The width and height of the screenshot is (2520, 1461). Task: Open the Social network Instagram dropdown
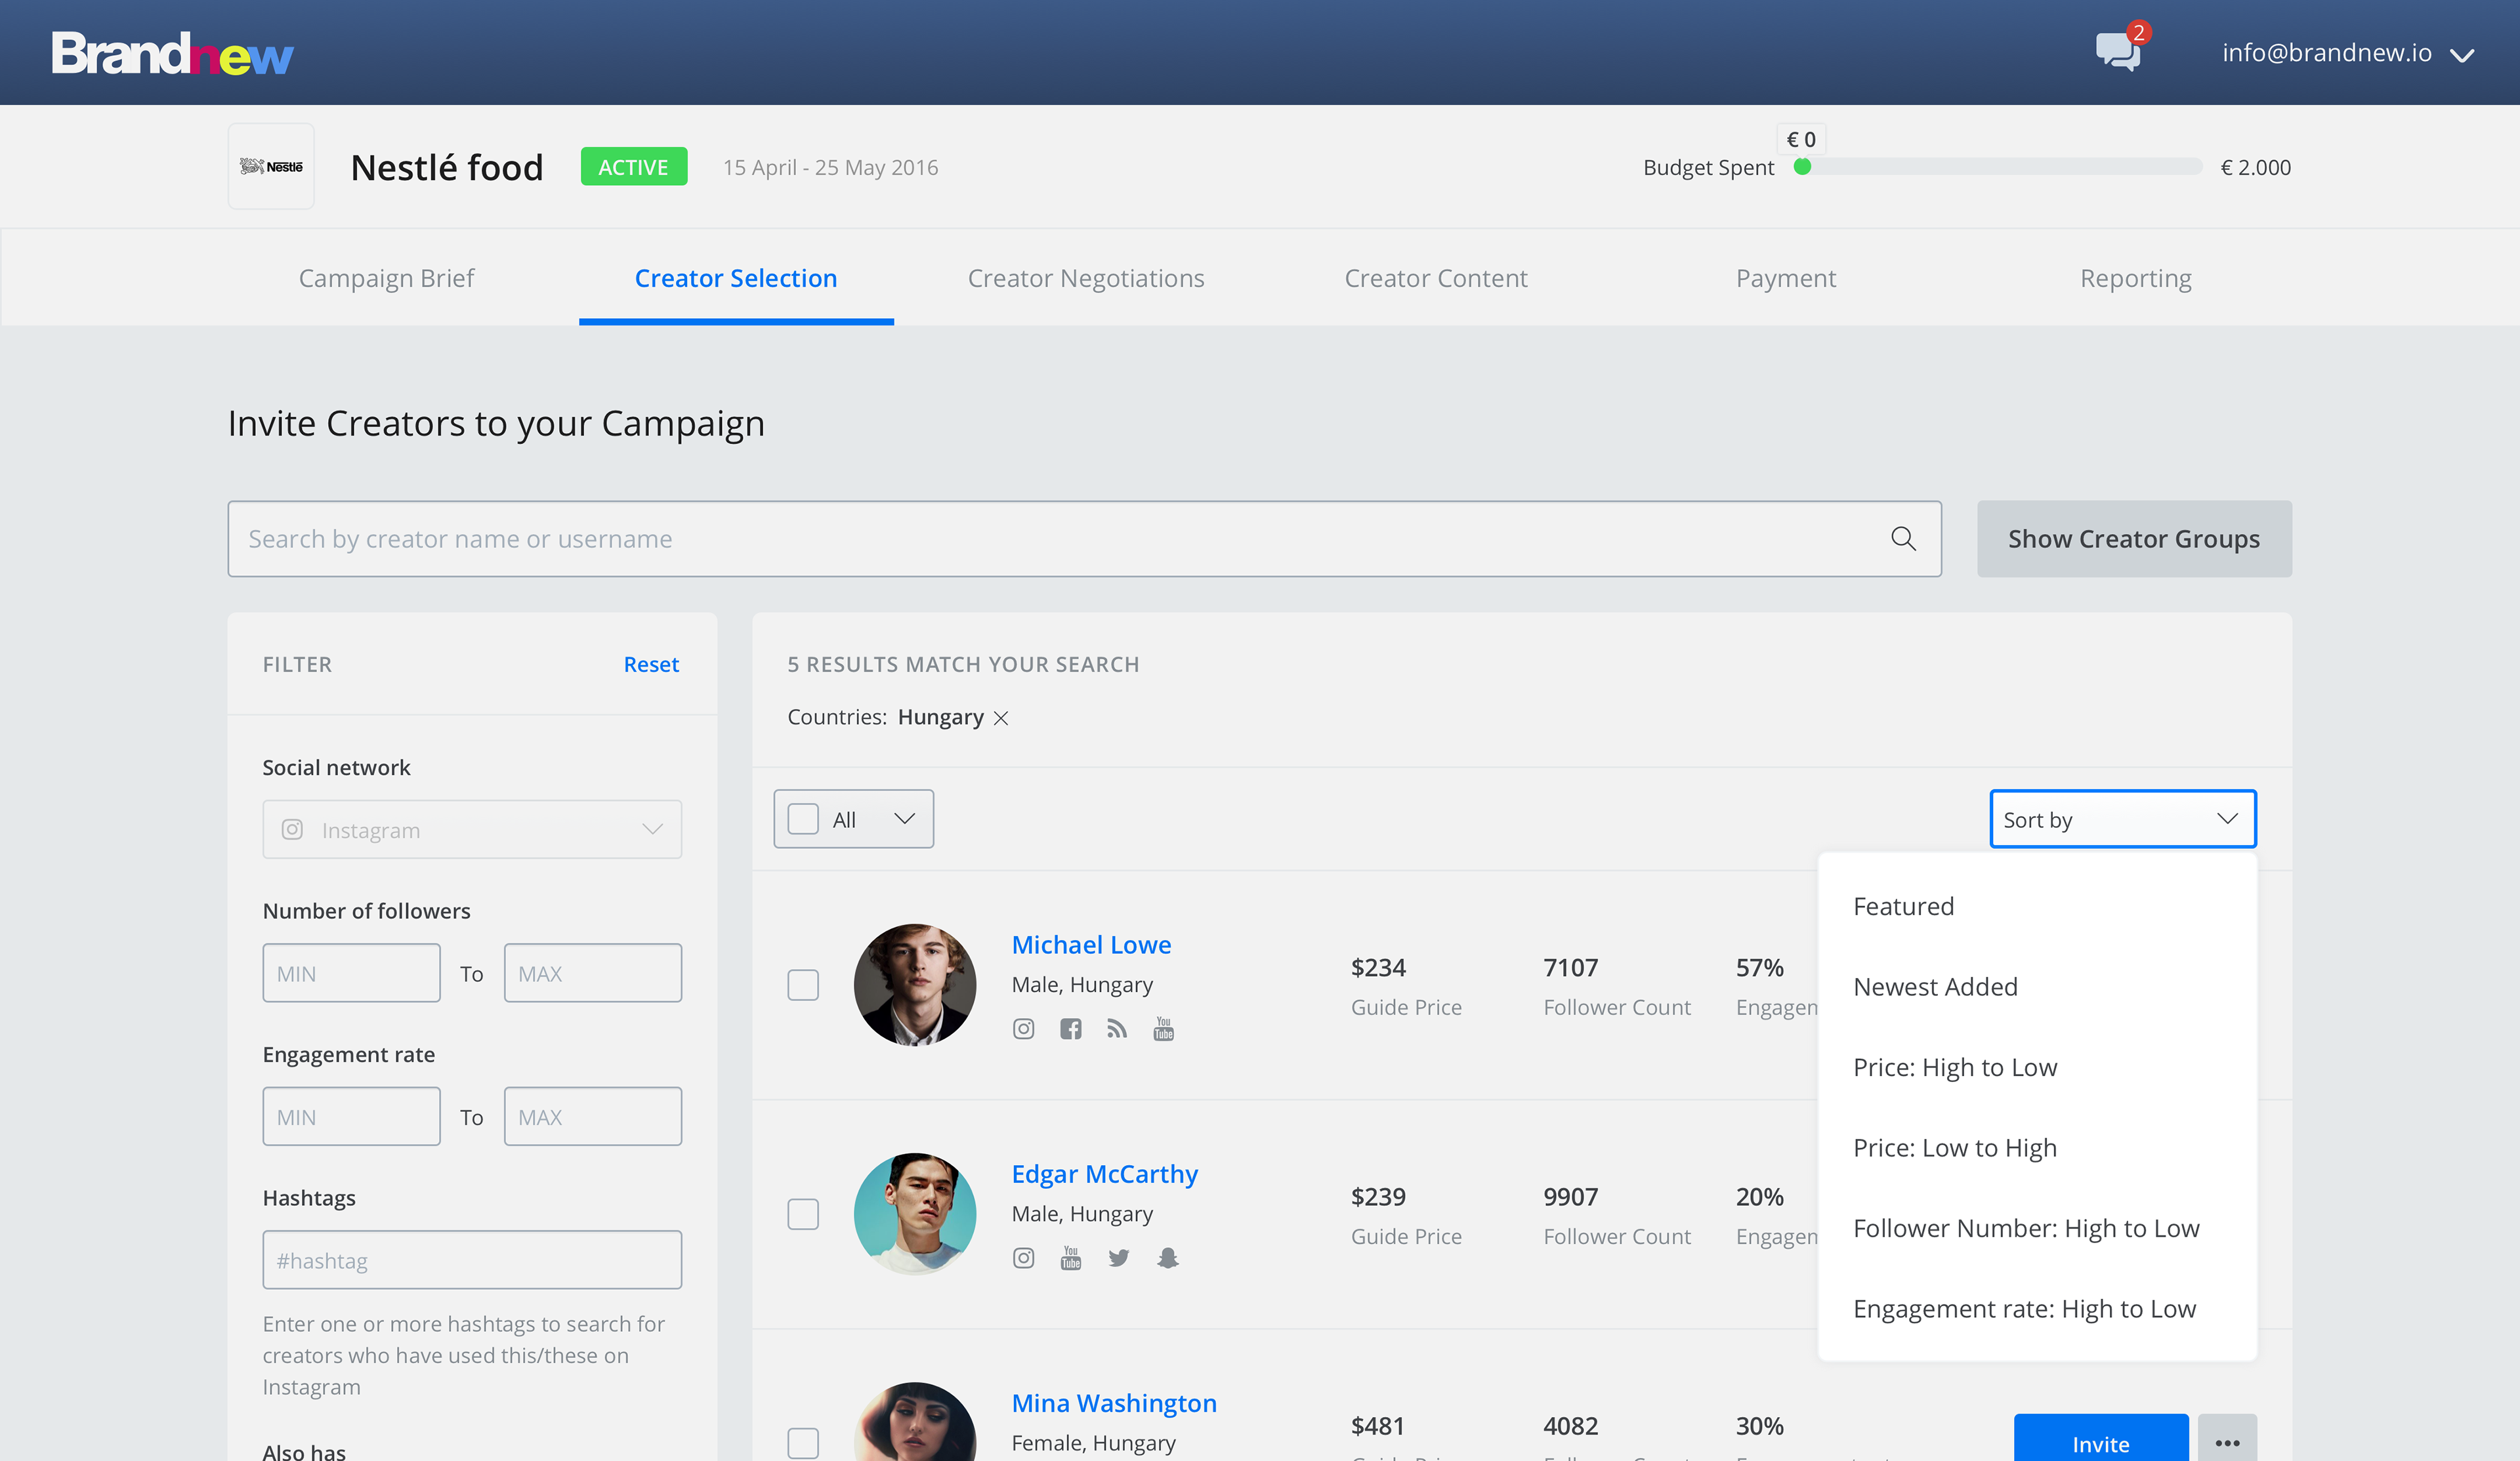coord(472,830)
